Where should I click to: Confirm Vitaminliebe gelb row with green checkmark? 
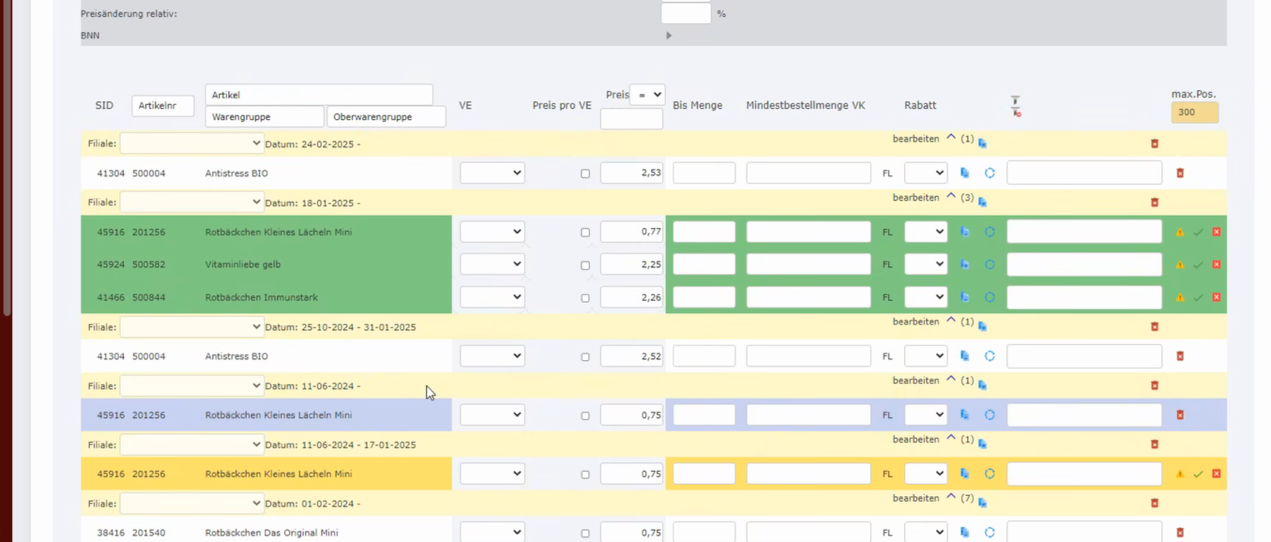coord(1198,265)
